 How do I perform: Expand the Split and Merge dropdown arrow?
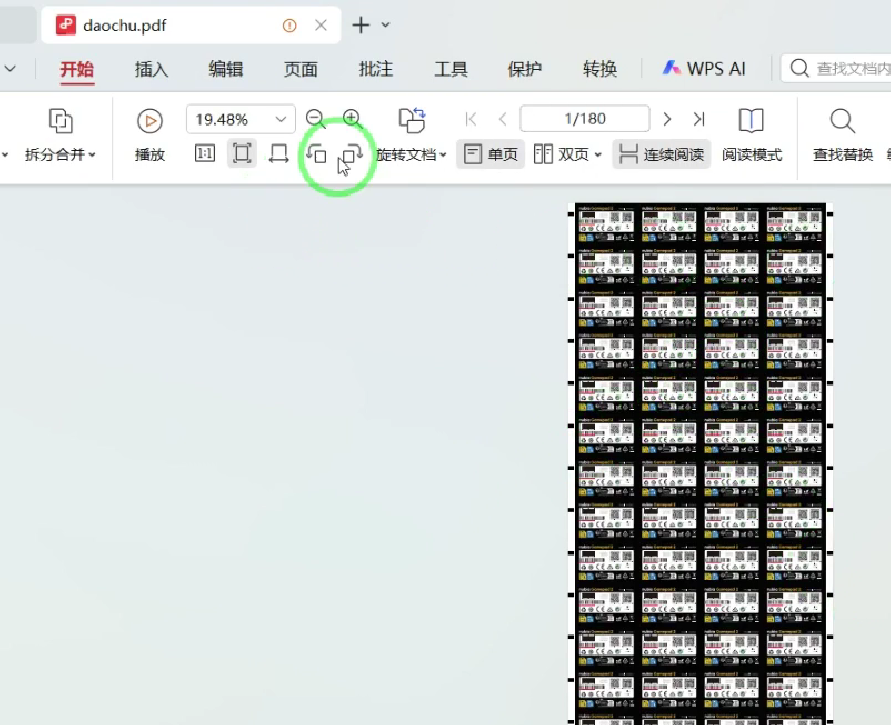pos(92,155)
